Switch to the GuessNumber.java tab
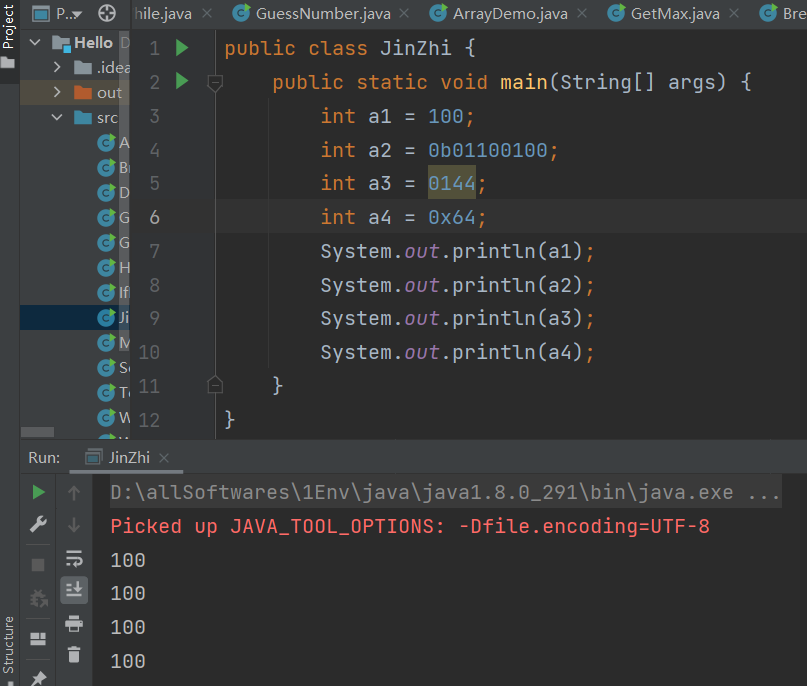 coord(323,14)
